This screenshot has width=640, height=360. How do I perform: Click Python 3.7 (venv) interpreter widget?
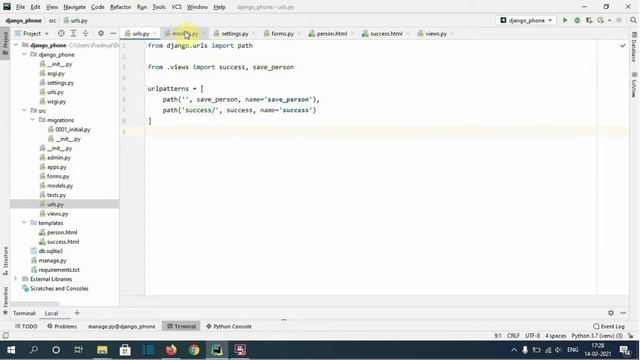pyautogui.click(x=597, y=336)
